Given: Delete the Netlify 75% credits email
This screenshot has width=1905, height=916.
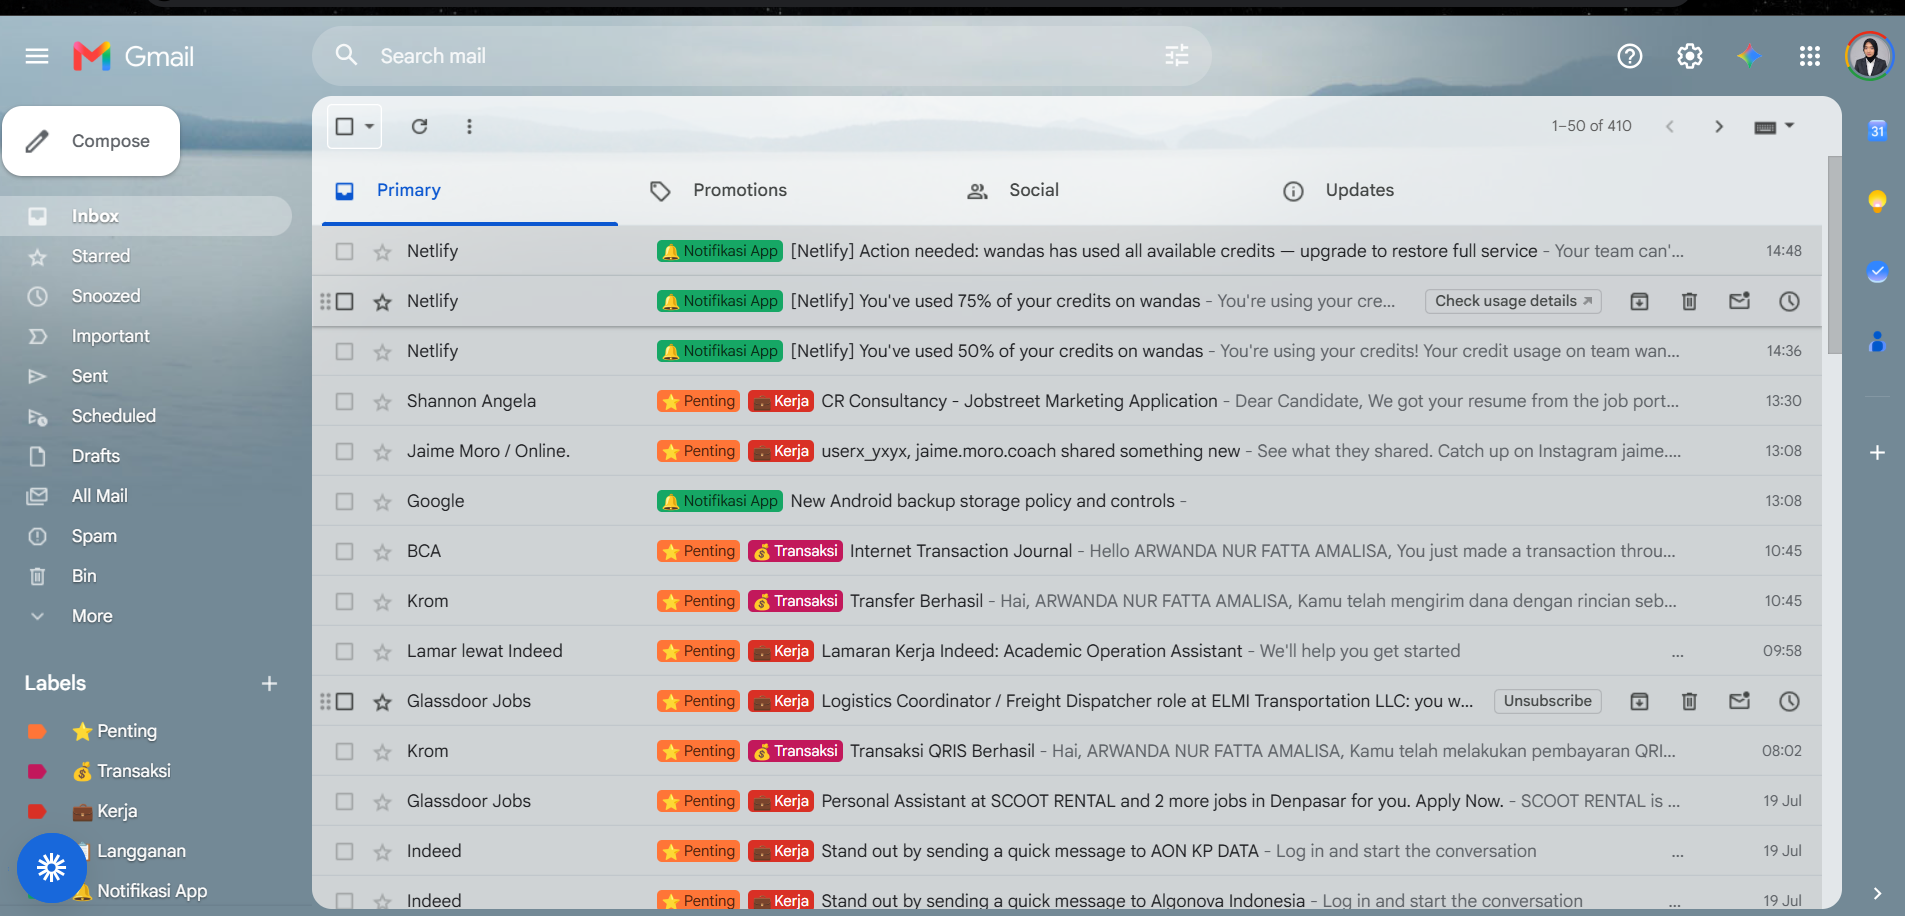Looking at the screenshot, I should [1690, 301].
